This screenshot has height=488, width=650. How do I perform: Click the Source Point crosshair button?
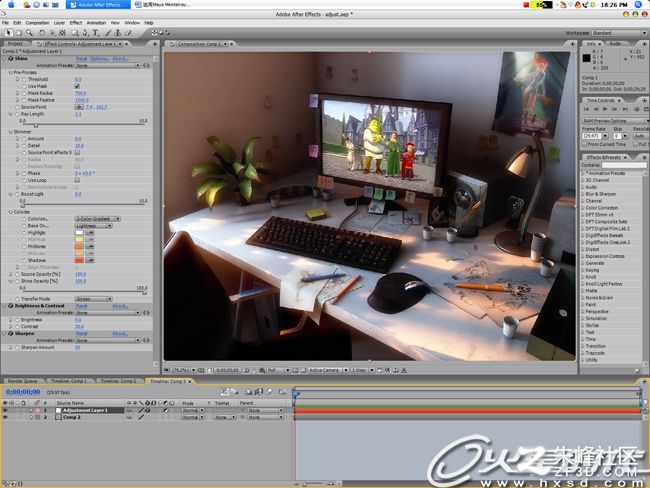click(x=79, y=107)
